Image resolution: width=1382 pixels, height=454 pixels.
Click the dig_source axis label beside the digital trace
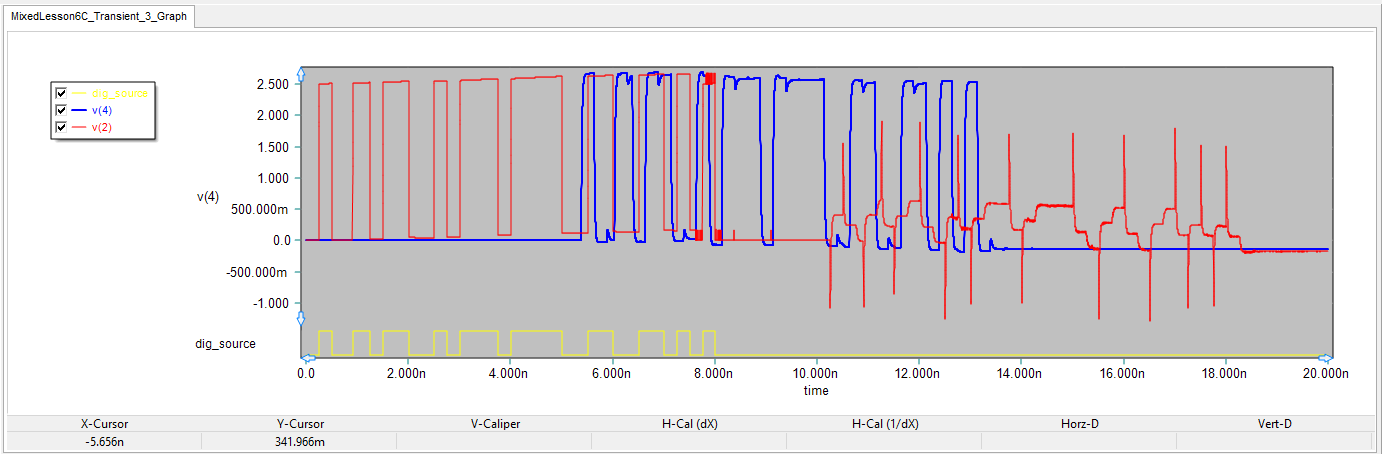tap(225, 343)
